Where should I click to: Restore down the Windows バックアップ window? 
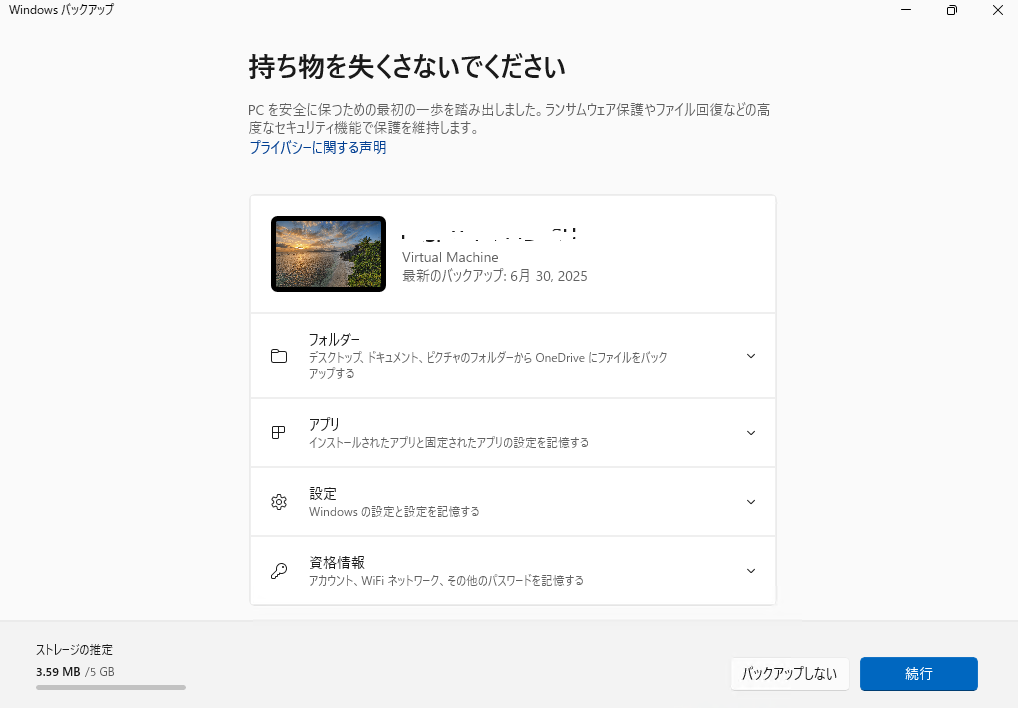(x=952, y=10)
